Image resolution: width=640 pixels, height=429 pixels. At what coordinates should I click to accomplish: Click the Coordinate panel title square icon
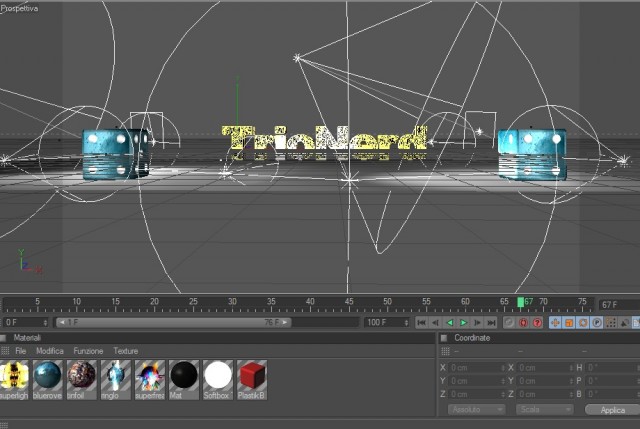pos(444,338)
